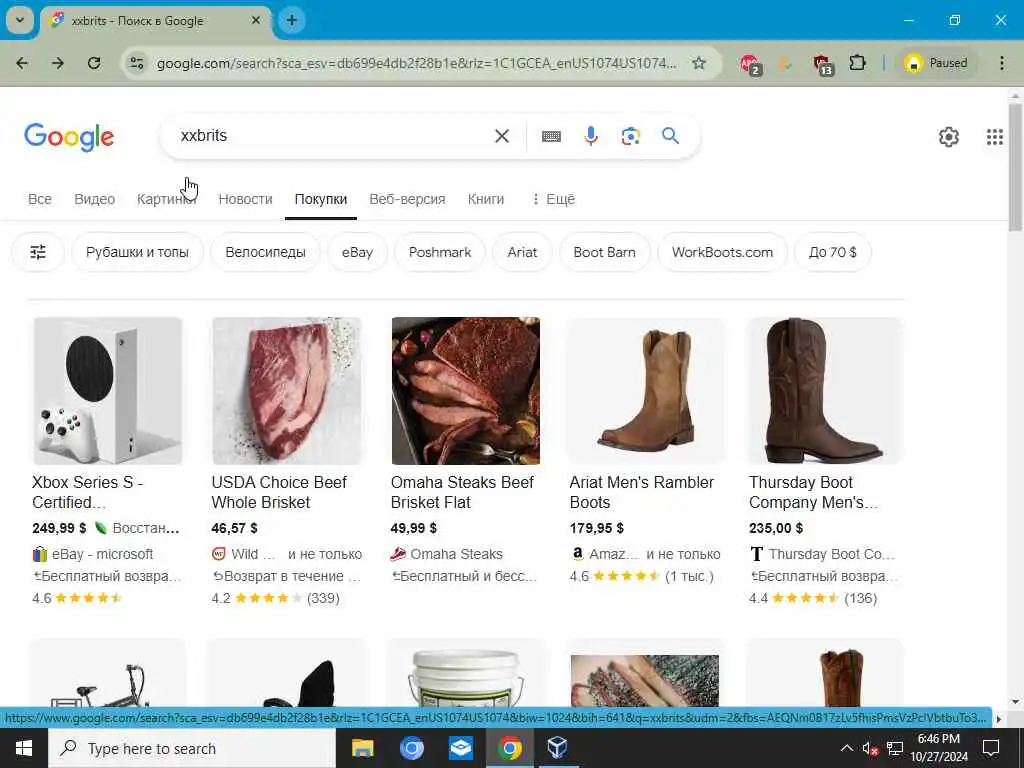Viewport: 1024px width, 768px height.
Task: Open Ariat Men's Rambler Boots title
Action: click(x=642, y=492)
